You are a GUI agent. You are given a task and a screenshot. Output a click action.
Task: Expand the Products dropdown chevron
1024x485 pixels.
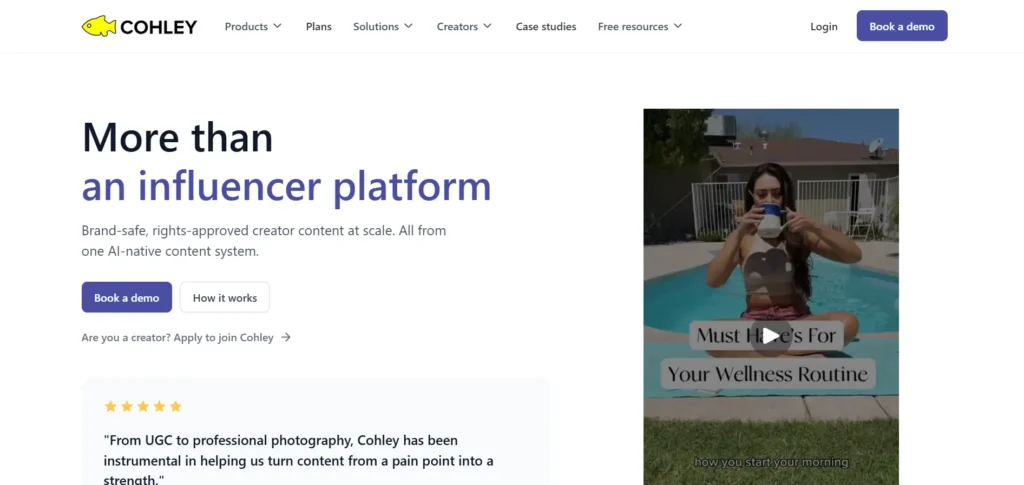click(x=278, y=26)
